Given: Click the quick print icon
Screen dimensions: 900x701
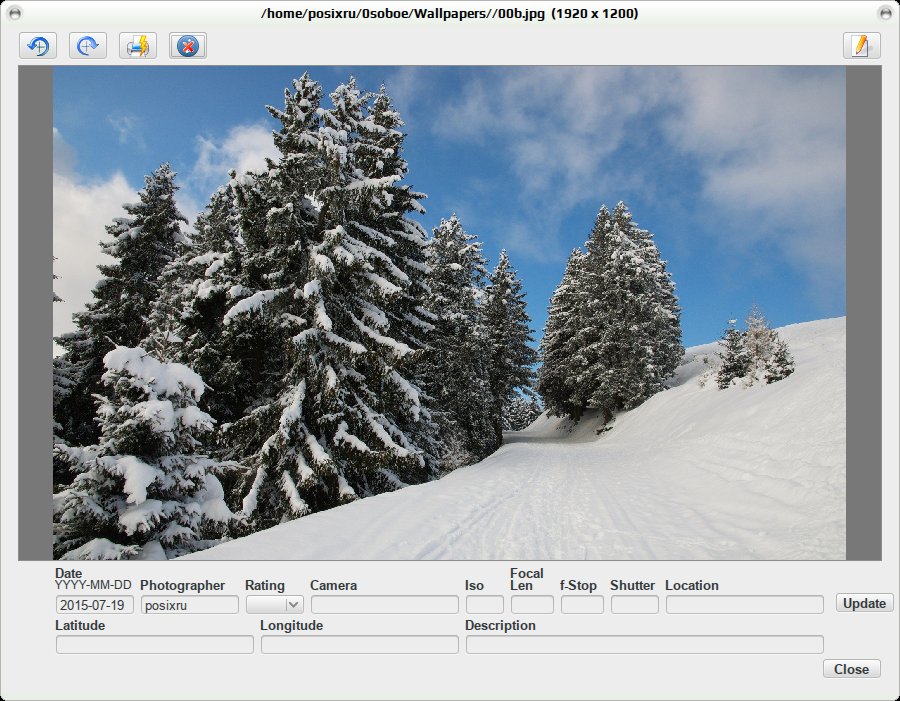Looking at the screenshot, I should point(138,46).
